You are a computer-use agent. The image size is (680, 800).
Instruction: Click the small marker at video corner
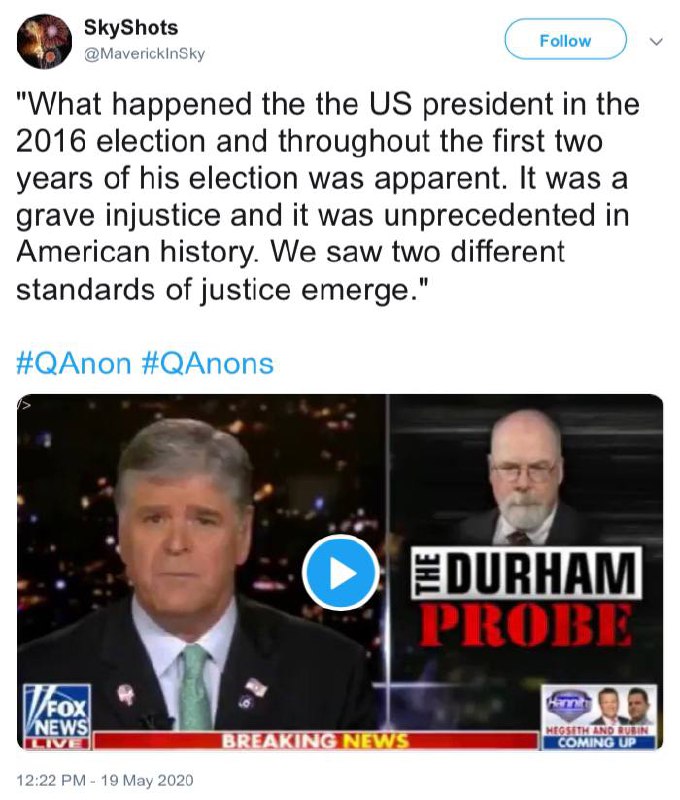pos(24,405)
